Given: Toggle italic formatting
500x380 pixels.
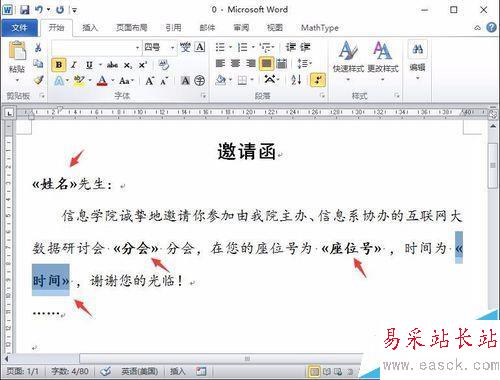Looking at the screenshot, I should [x=74, y=65].
